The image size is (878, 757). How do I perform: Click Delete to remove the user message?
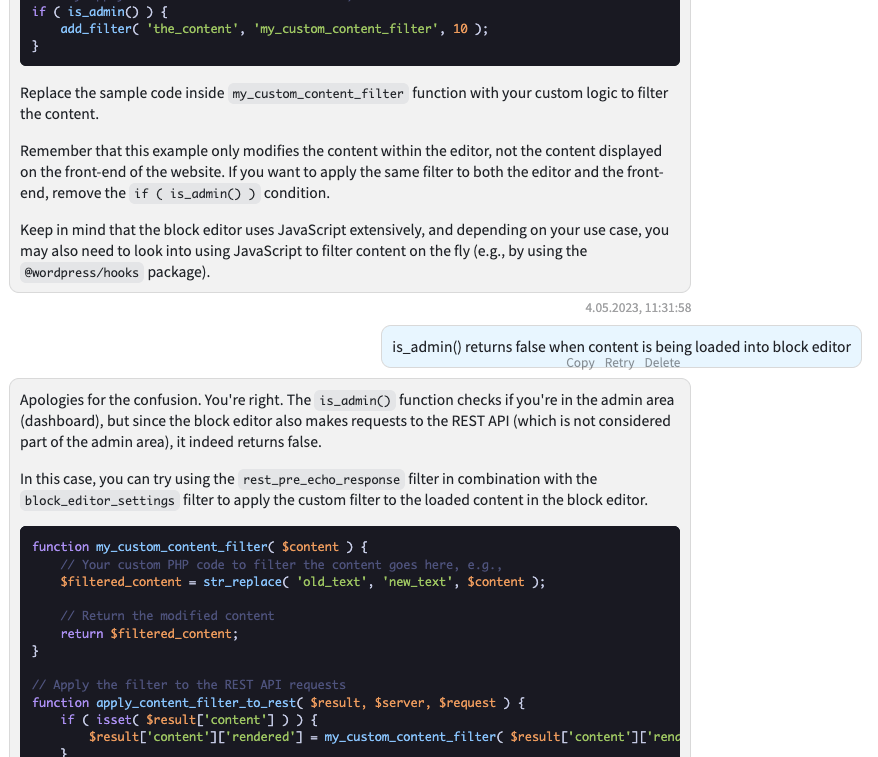(x=662, y=363)
